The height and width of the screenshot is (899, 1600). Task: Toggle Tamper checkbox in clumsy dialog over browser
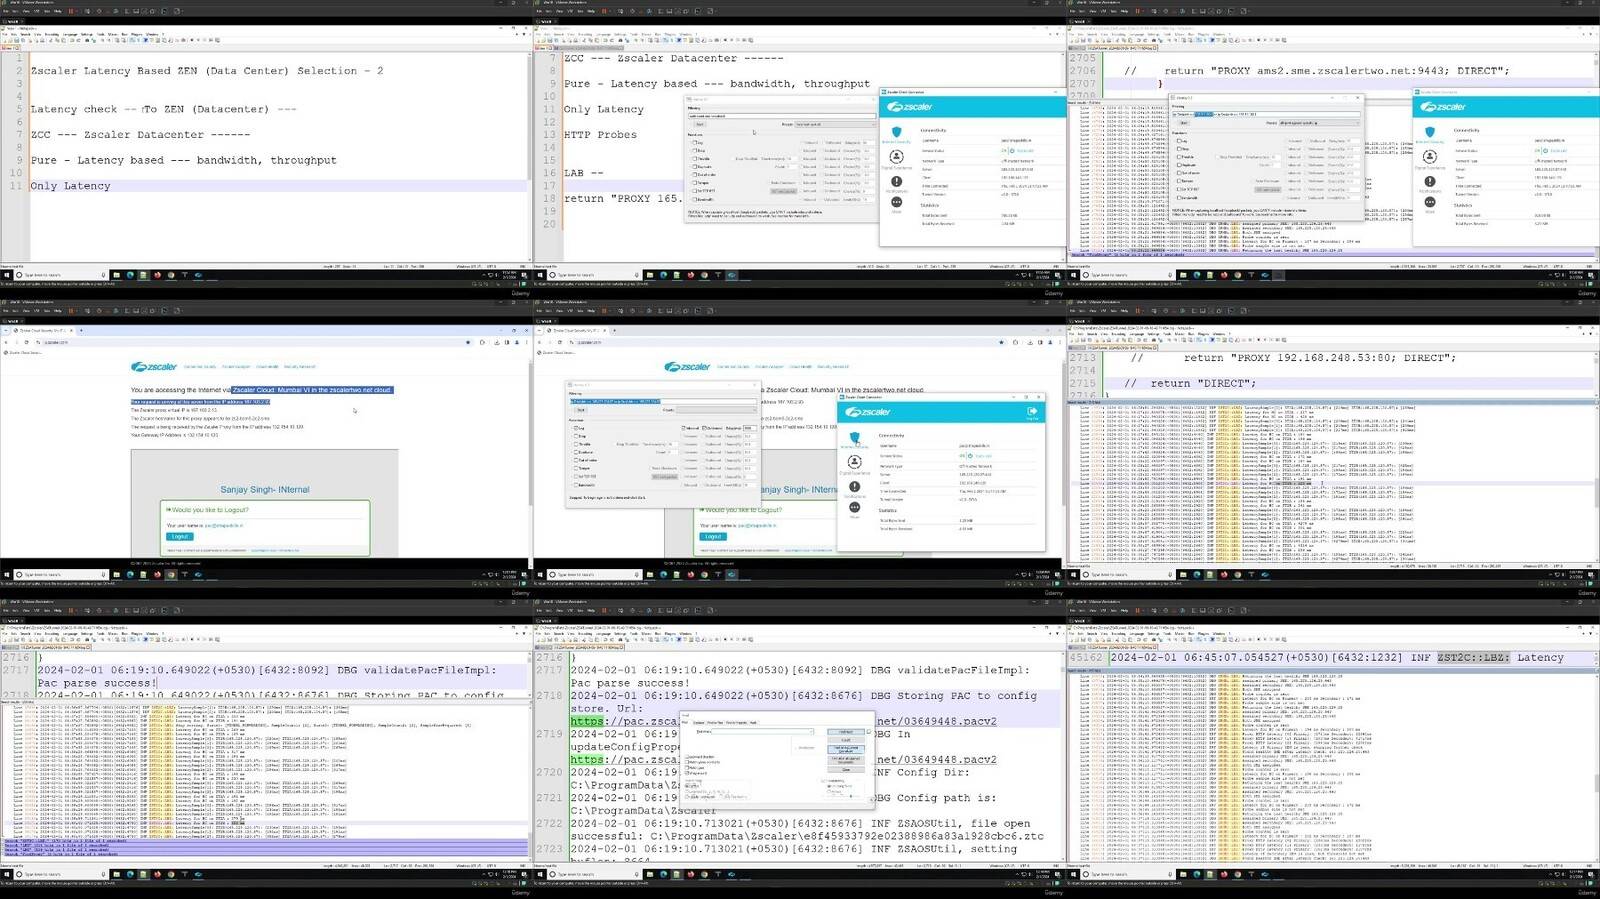(574, 468)
